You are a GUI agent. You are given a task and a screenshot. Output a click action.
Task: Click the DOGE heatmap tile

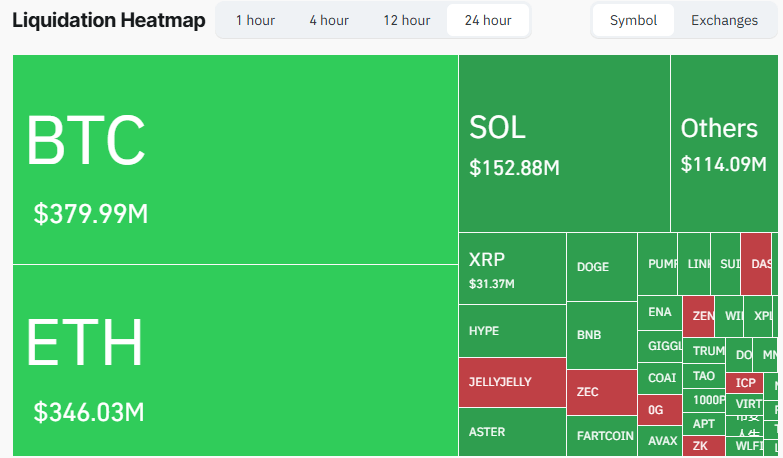point(601,267)
